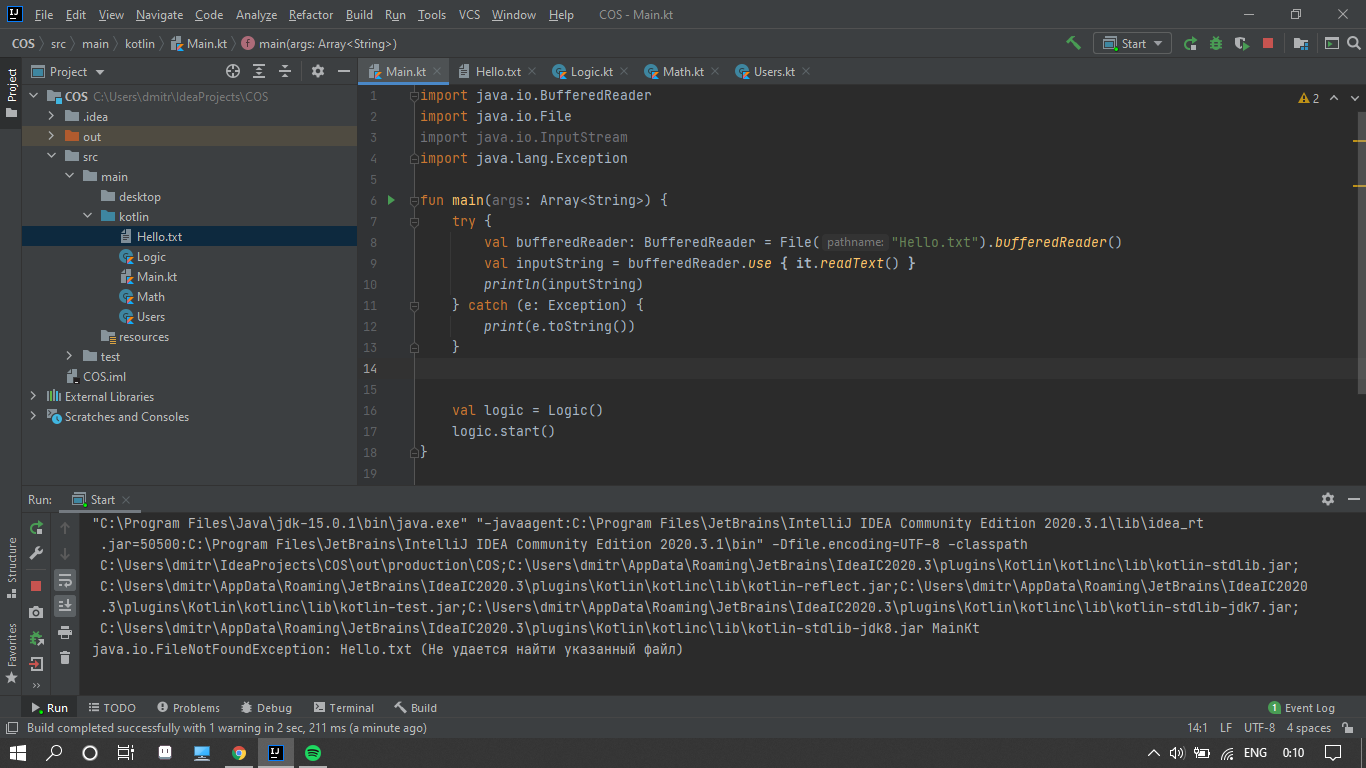This screenshot has height=768, width=1366.
Task: Open Spotify from the Windows taskbar
Action: tap(312, 752)
